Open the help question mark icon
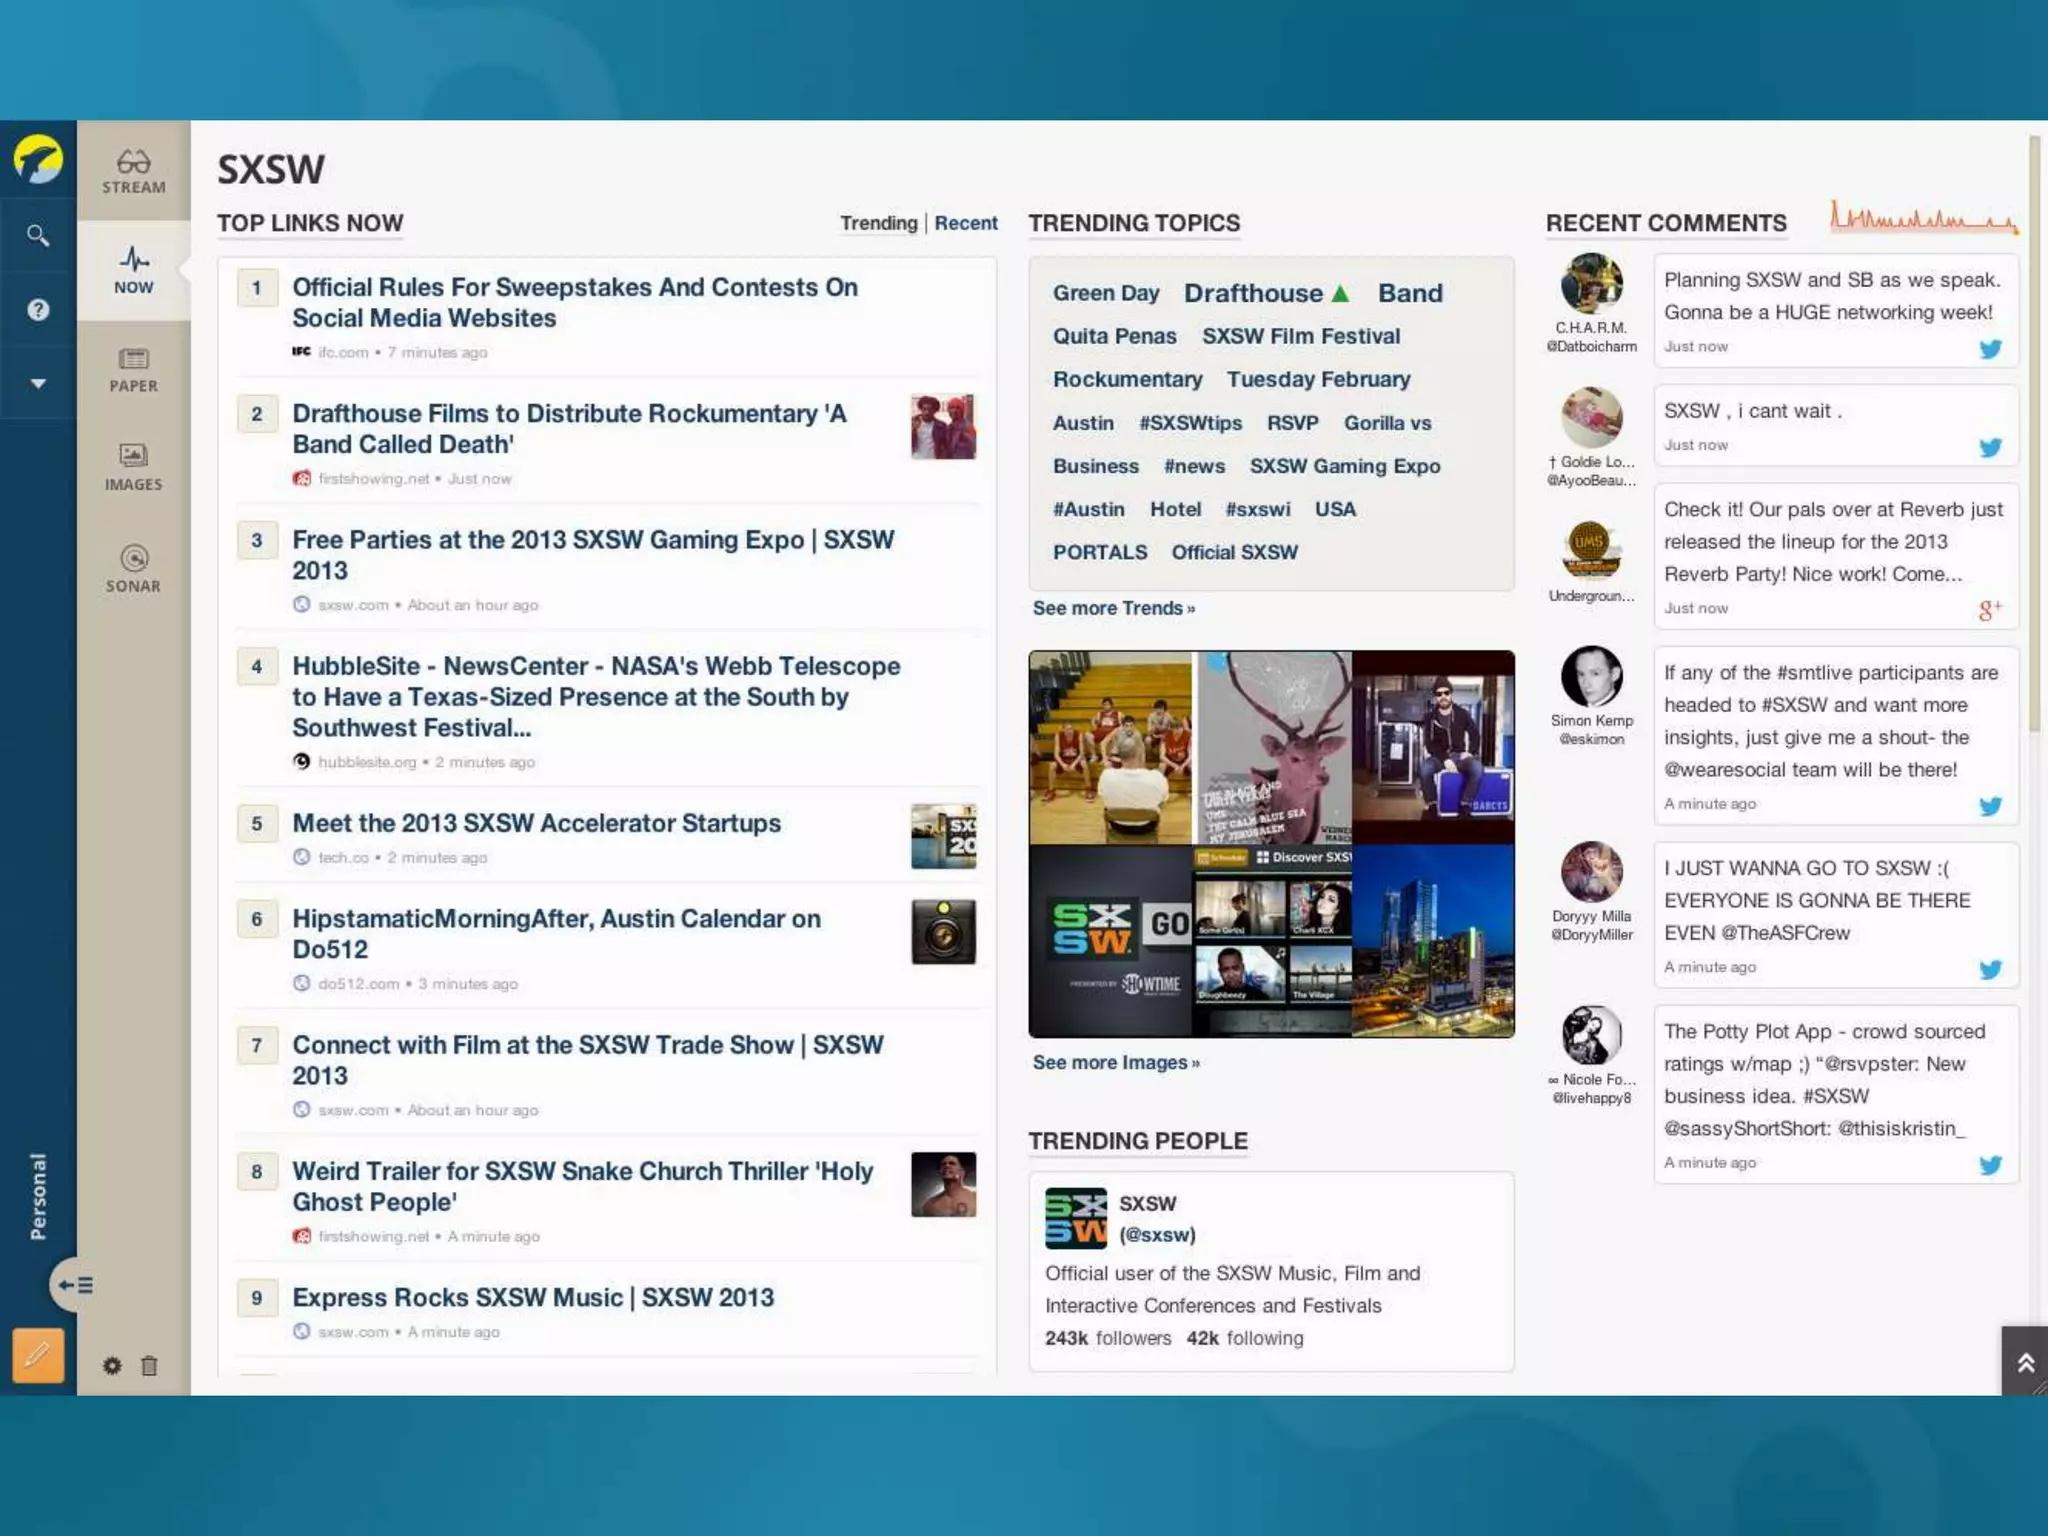 [38, 310]
